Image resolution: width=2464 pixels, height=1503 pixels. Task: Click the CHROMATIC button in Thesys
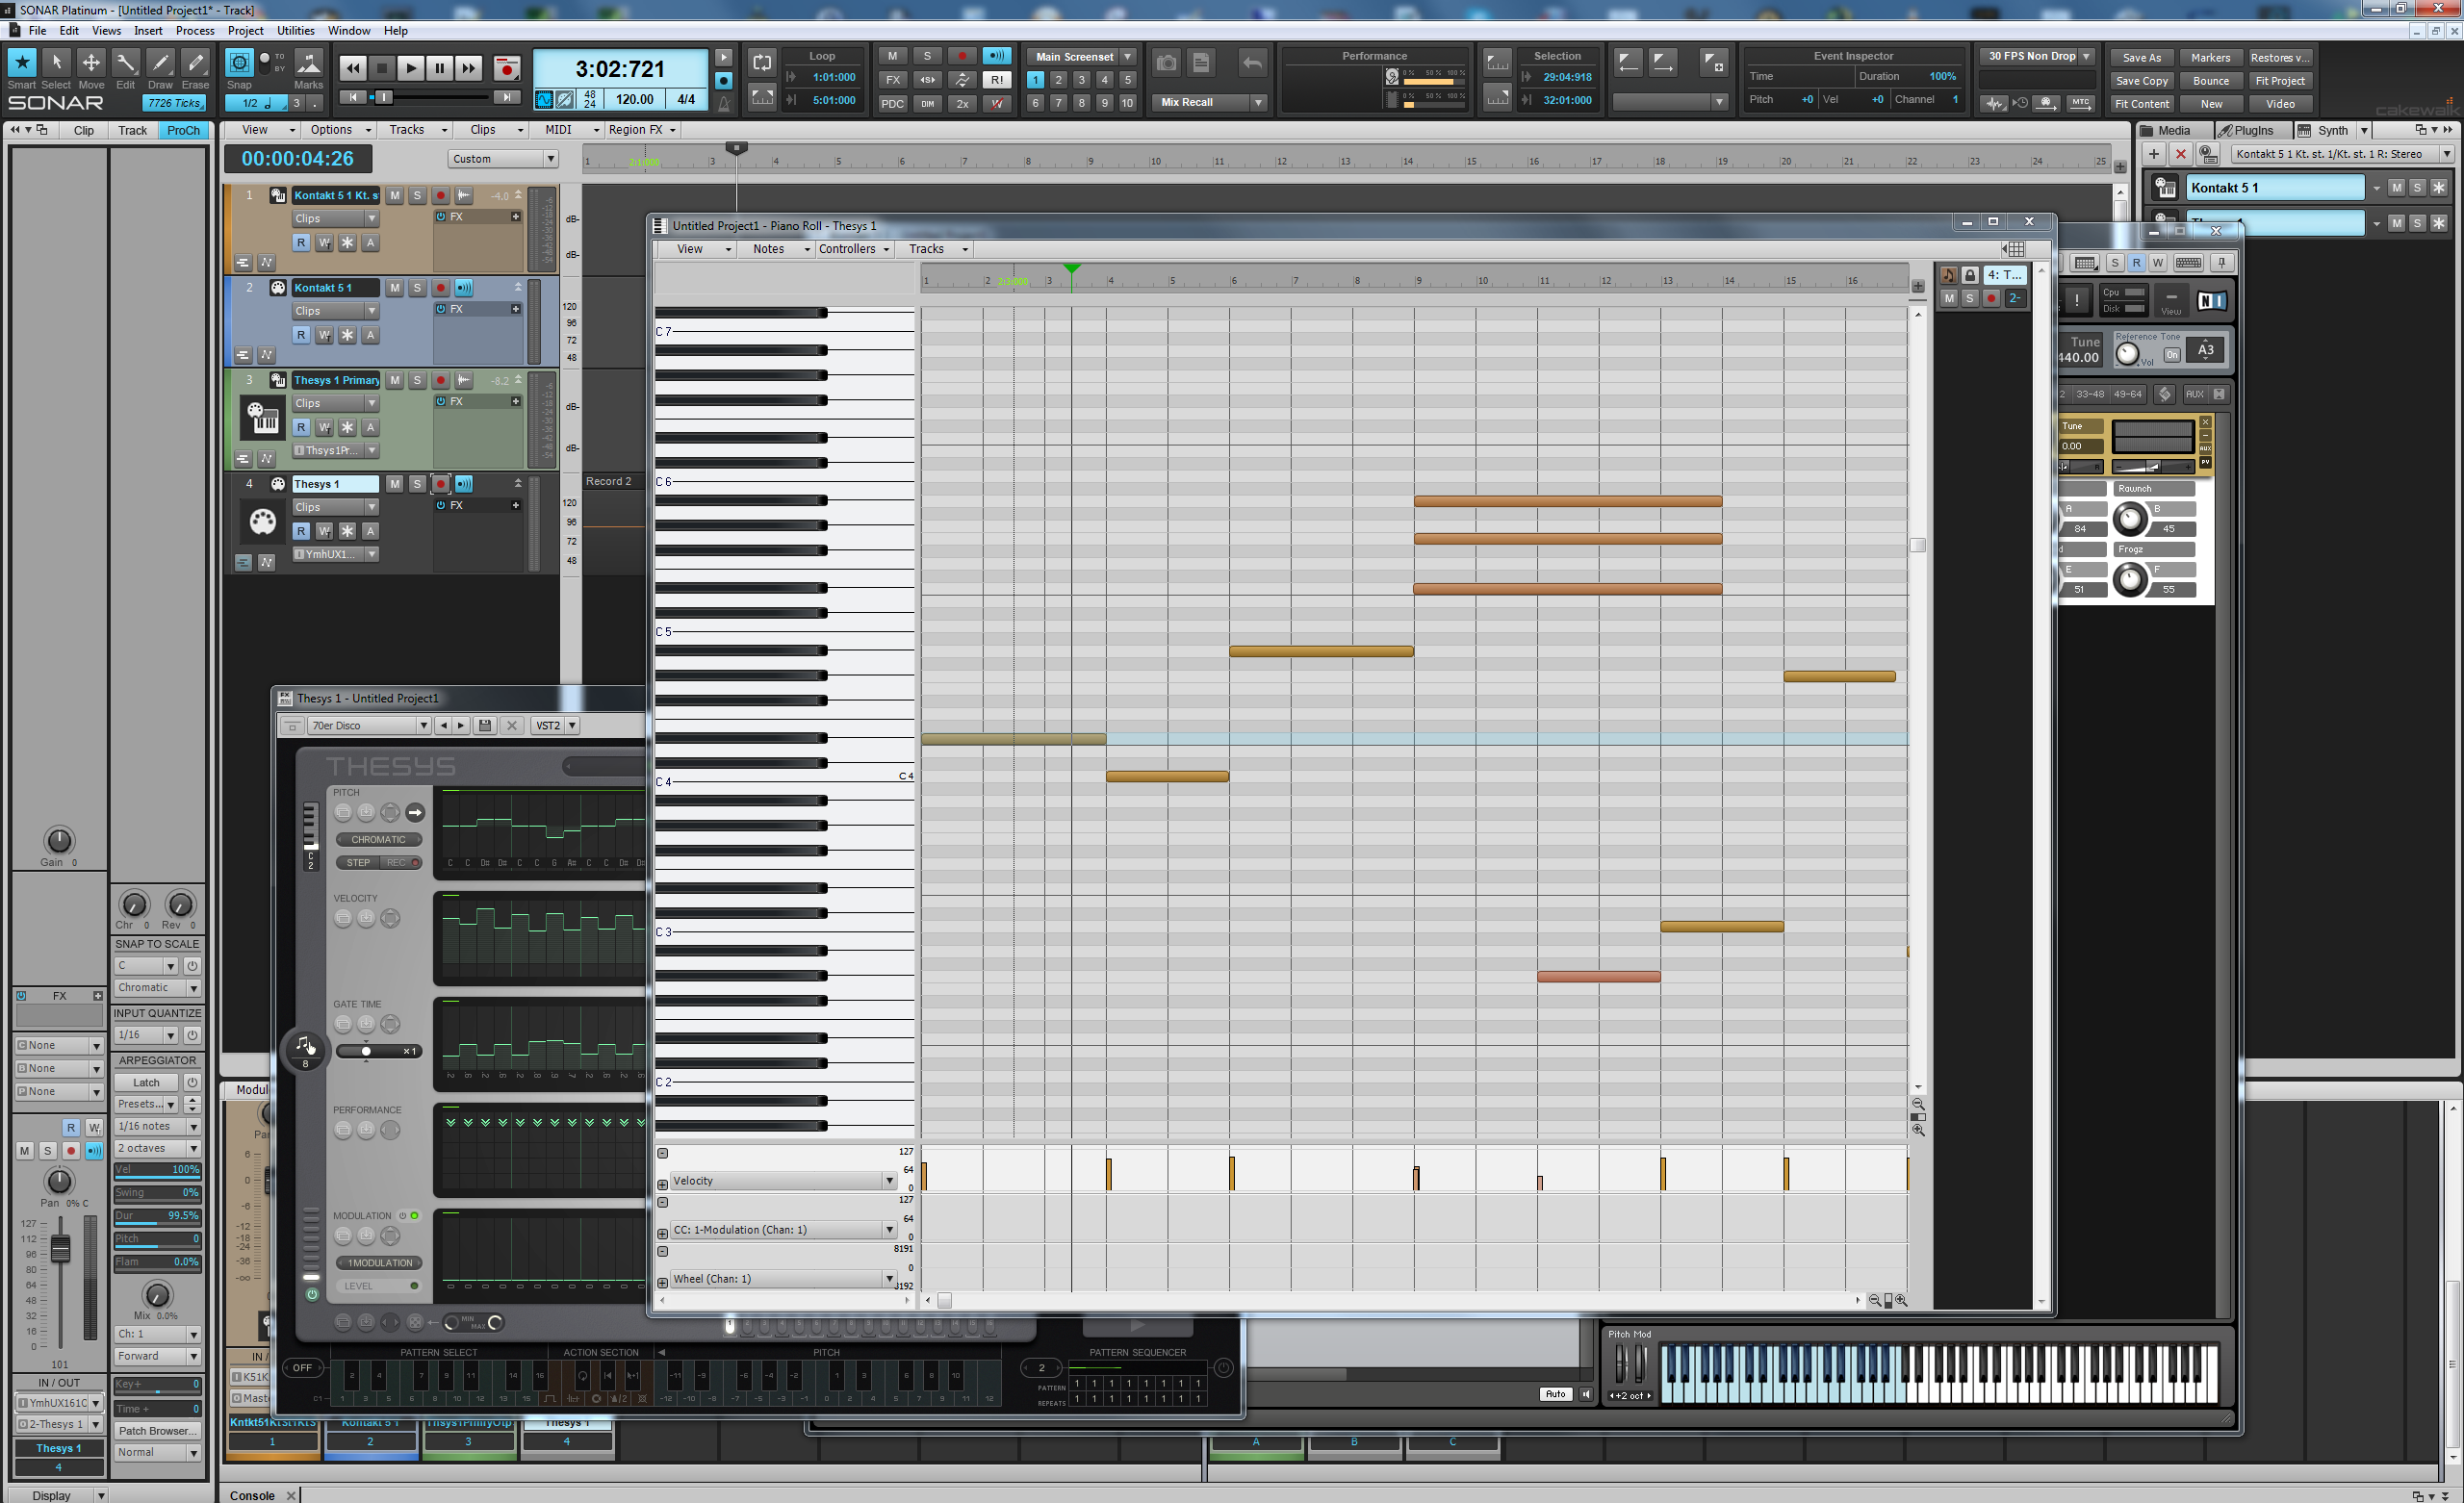378,839
